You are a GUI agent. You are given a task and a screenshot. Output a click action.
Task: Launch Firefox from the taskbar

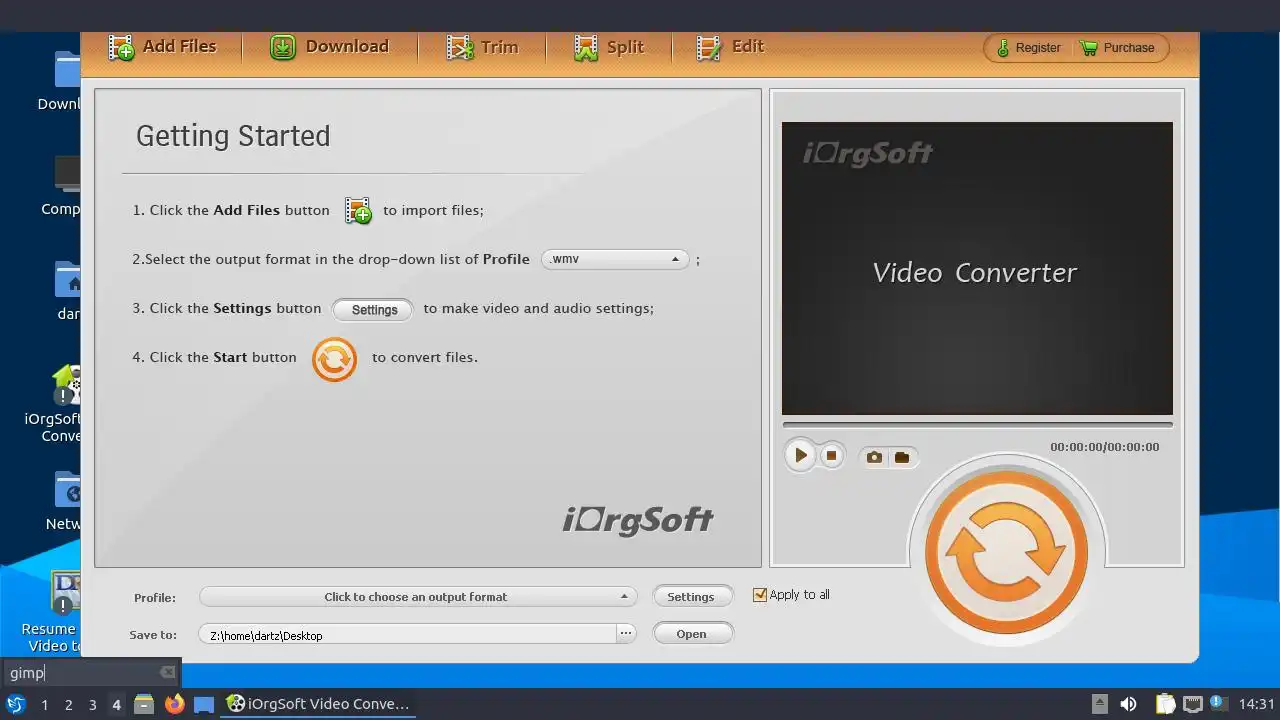click(174, 704)
